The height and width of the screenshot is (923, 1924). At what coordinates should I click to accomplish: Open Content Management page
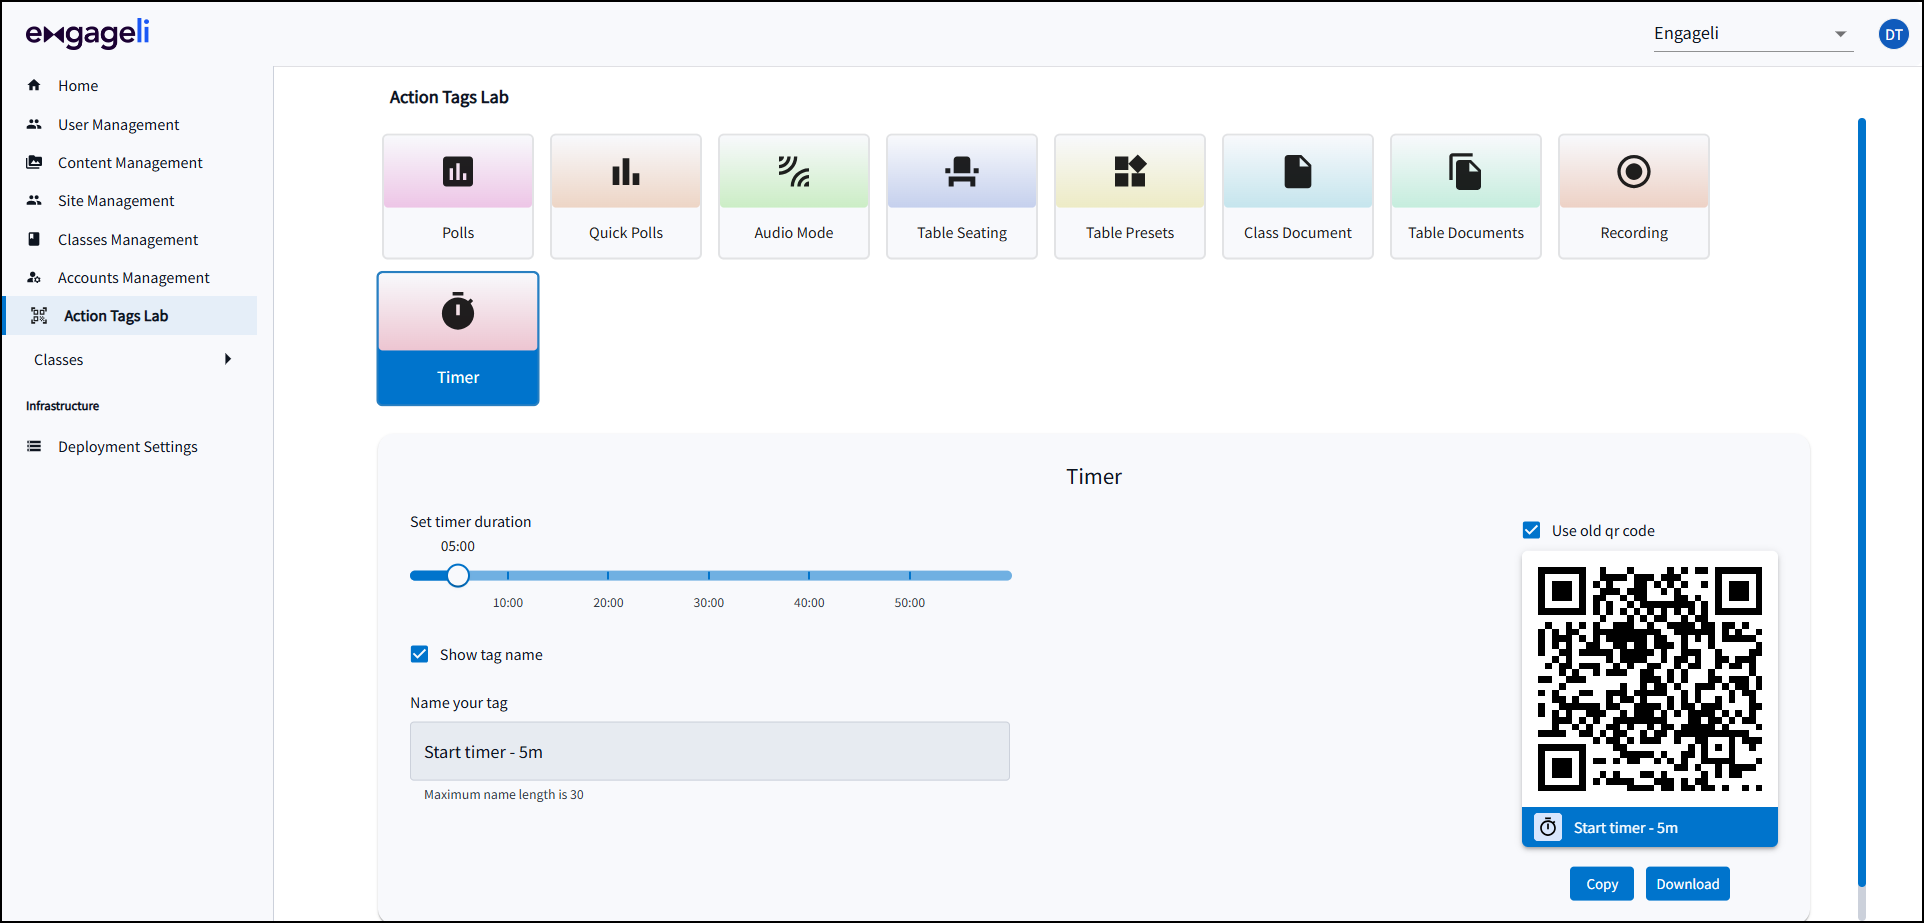point(130,162)
